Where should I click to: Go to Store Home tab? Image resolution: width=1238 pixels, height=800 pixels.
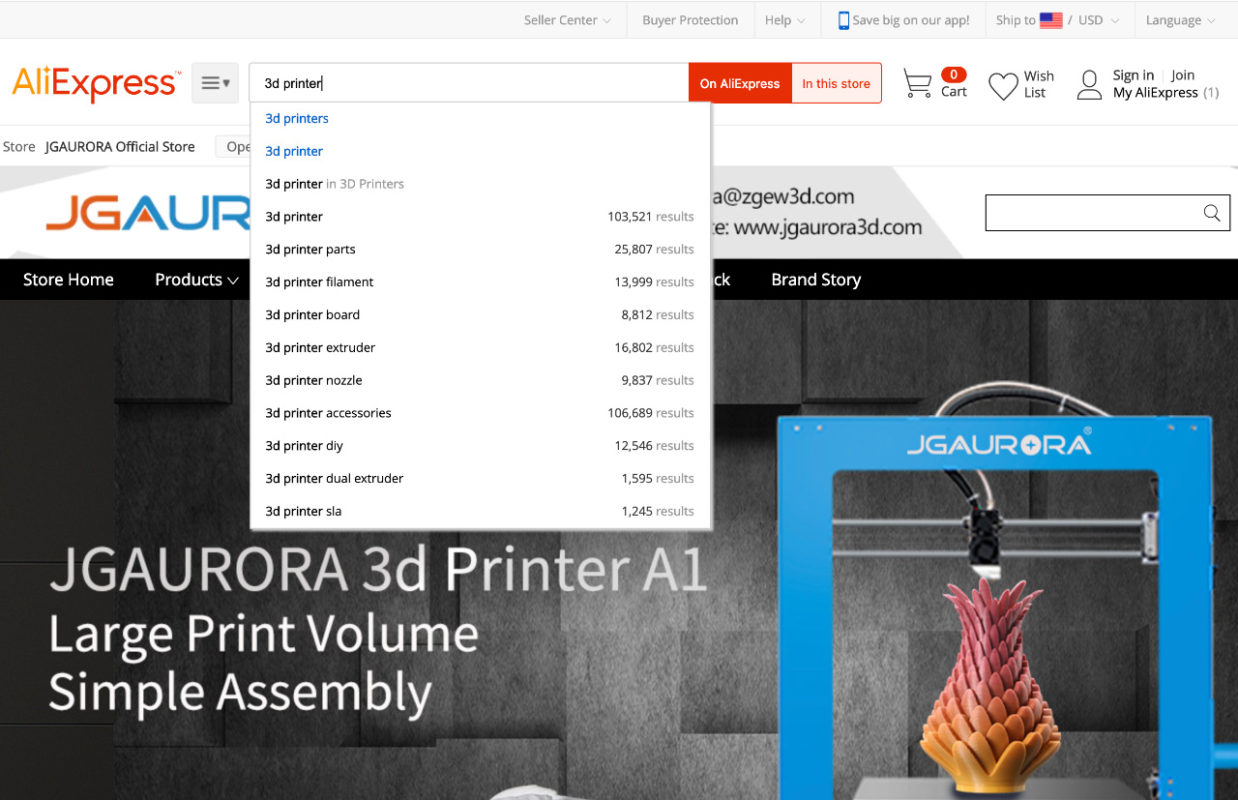(x=68, y=280)
